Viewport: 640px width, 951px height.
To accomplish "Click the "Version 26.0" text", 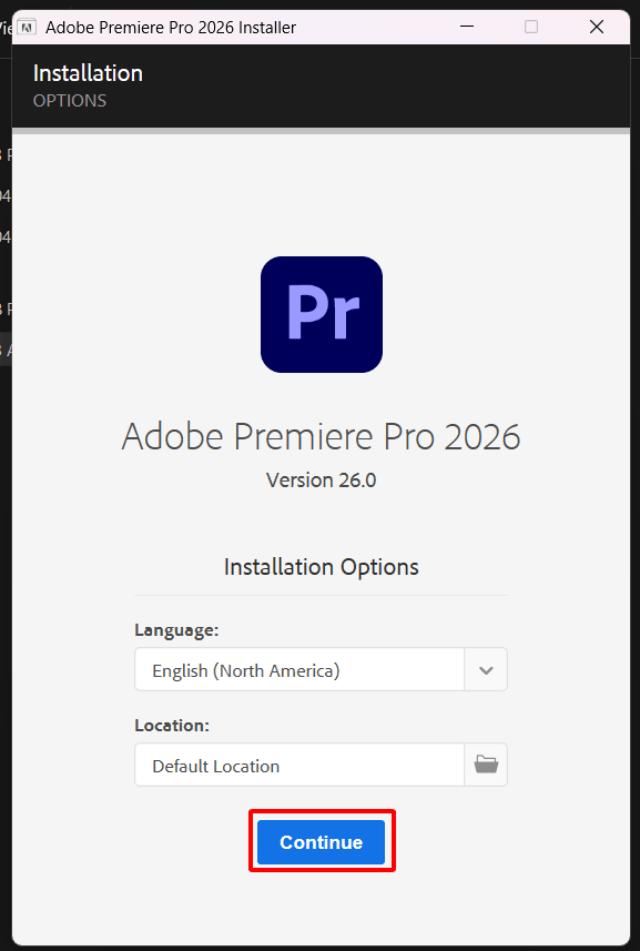I will point(321,480).
